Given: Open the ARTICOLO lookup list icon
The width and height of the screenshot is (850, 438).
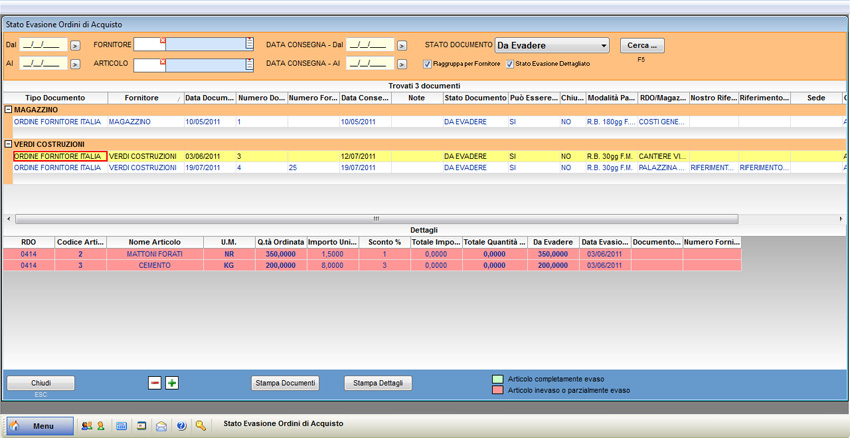Looking at the screenshot, I should [x=249, y=64].
